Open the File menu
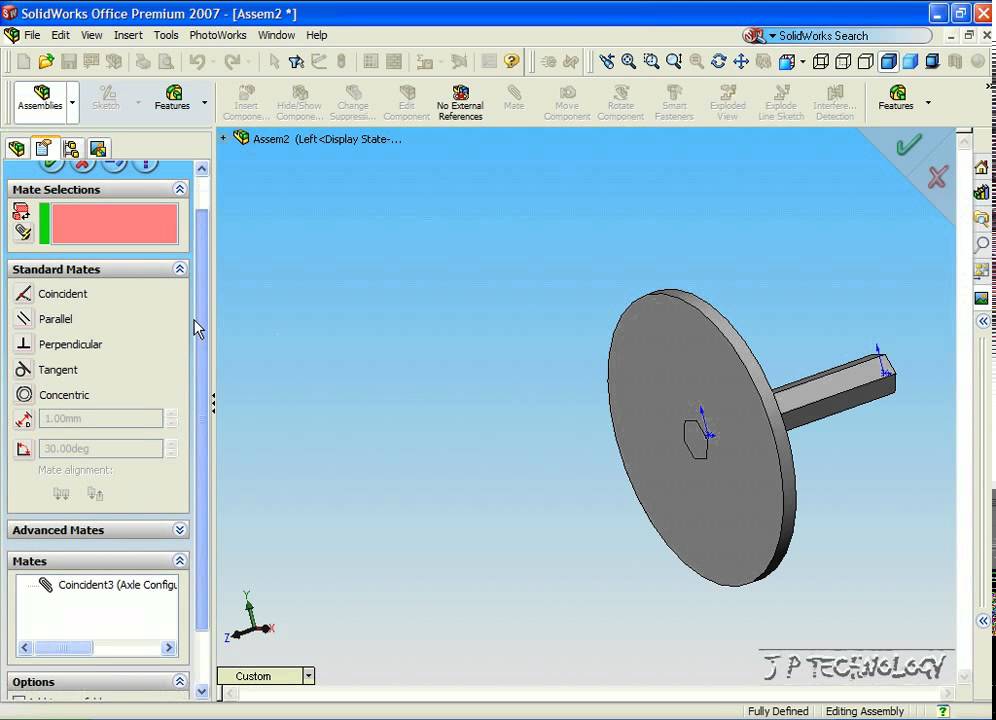 coord(32,35)
